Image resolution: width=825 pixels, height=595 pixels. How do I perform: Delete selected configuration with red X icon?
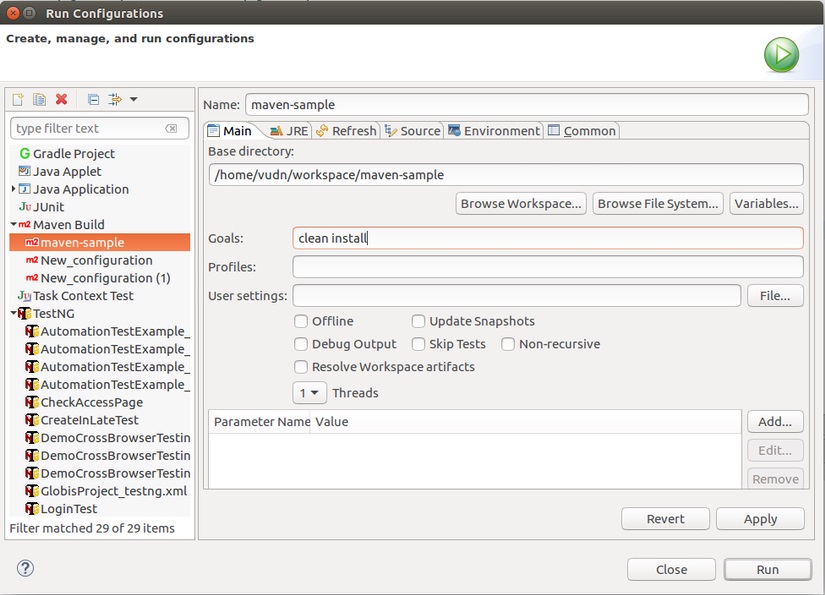(61, 99)
